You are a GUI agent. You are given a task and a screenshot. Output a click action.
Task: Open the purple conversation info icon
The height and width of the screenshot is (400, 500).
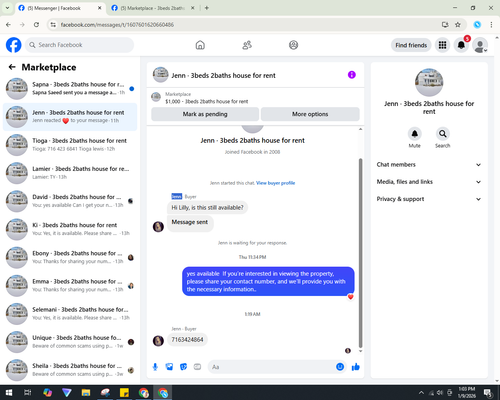pyautogui.click(x=352, y=75)
